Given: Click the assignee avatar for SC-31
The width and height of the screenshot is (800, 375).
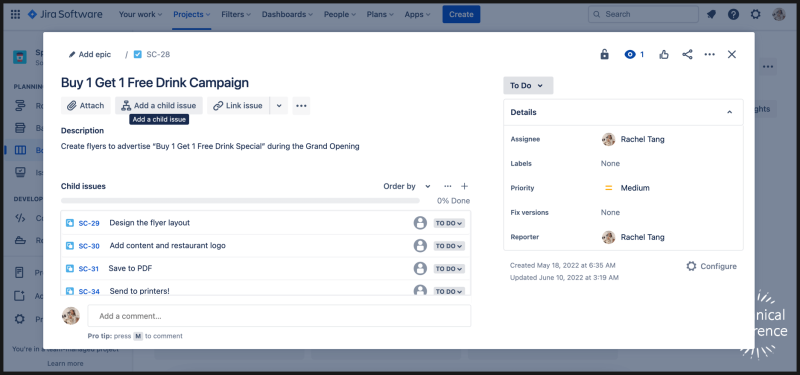Looking at the screenshot, I should point(420,268).
